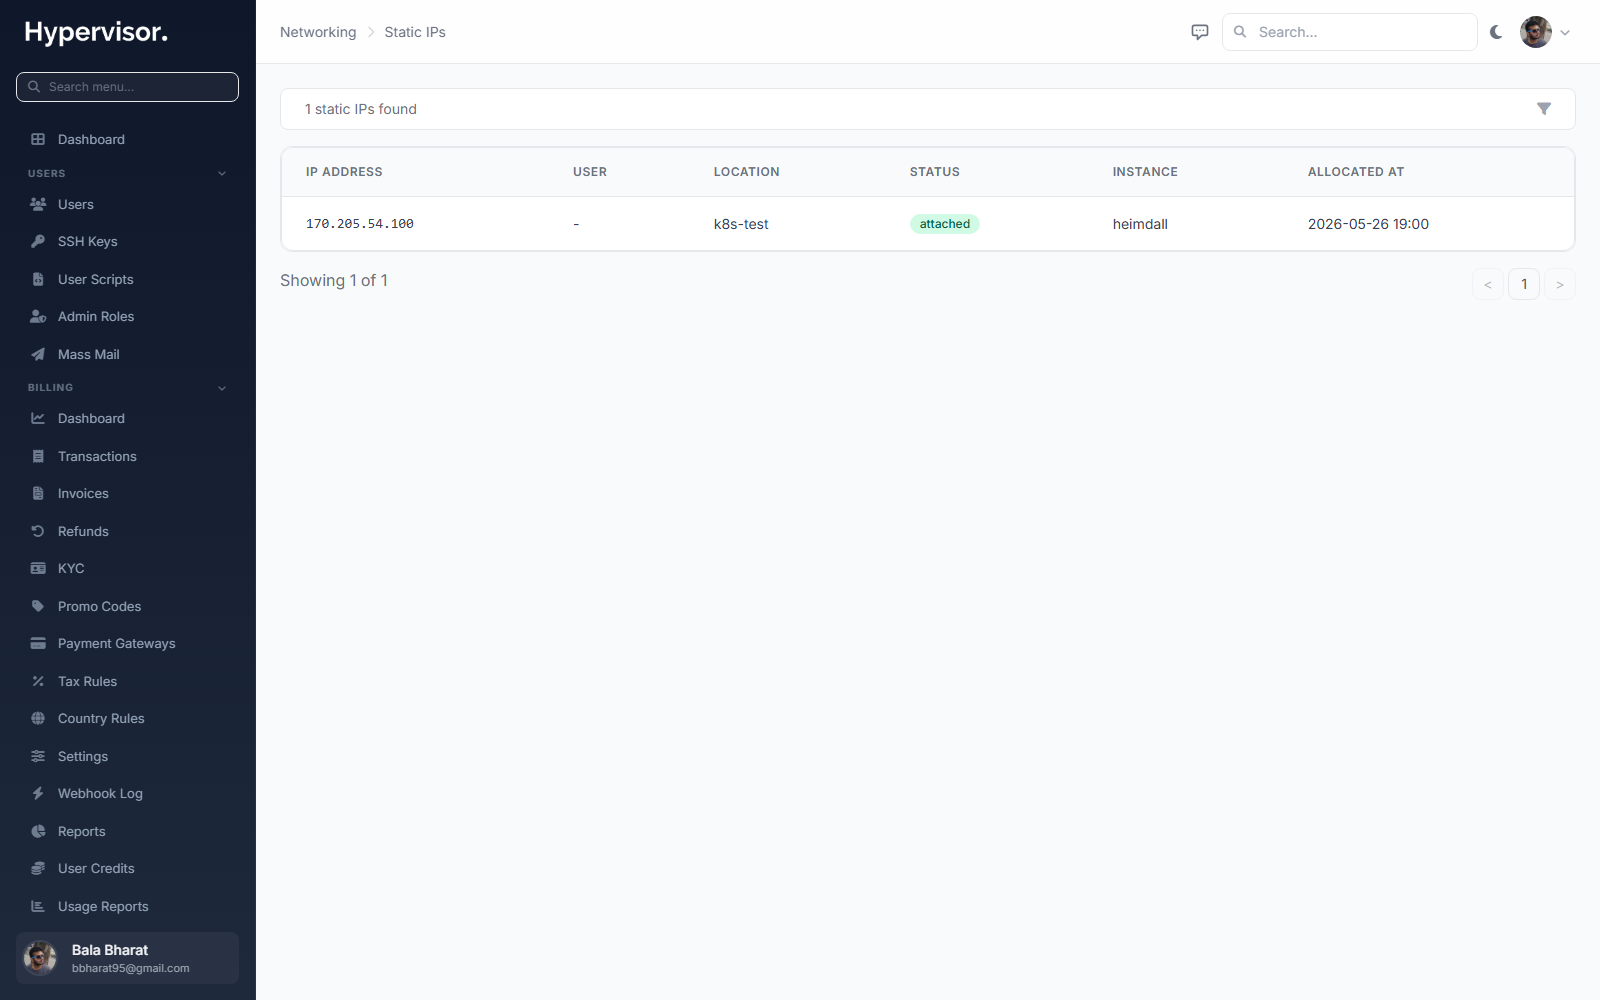Go to next page of results
The width and height of the screenshot is (1600, 1000).
click(x=1560, y=284)
